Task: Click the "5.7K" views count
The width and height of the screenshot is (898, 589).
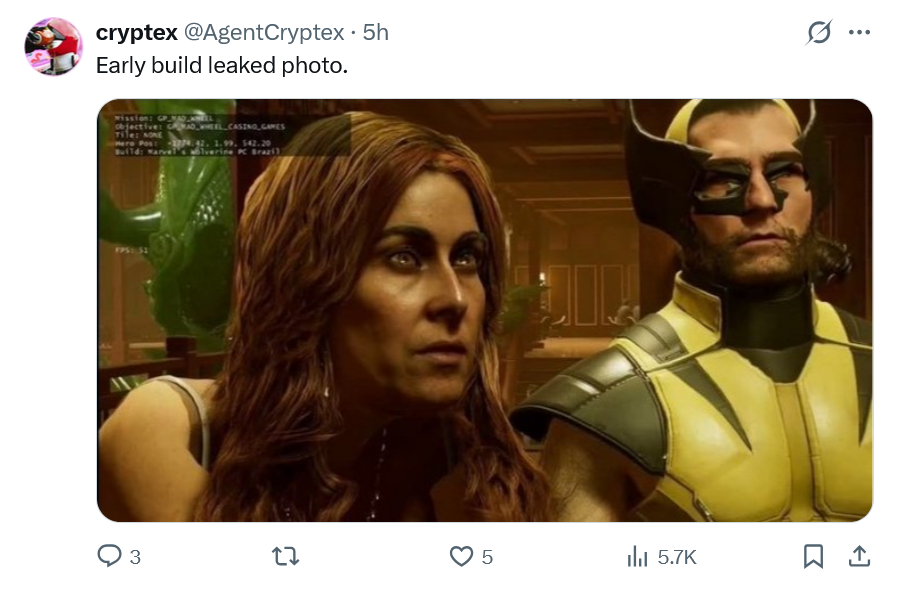Action: (676, 557)
